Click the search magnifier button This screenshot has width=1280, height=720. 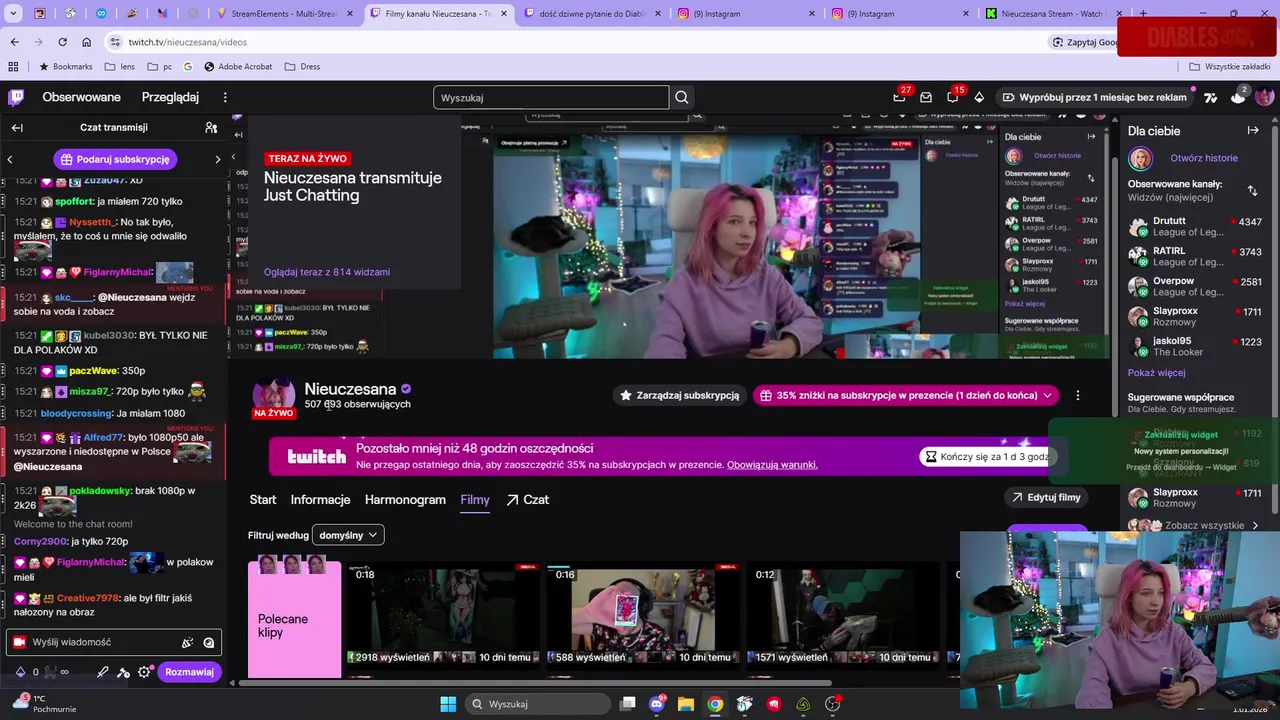[682, 97]
